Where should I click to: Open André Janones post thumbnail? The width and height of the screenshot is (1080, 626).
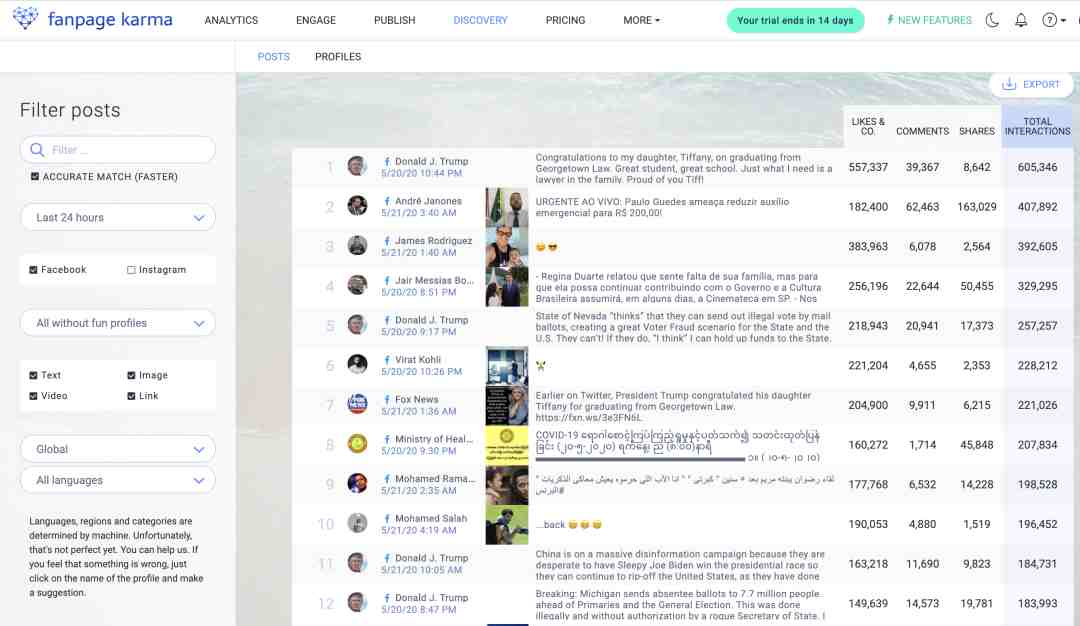pos(507,207)
